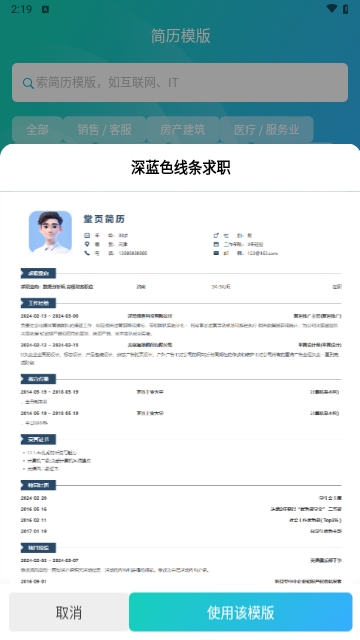
Task: Tap the avatar photo in resume preview
Action: (x=50, y=232)
